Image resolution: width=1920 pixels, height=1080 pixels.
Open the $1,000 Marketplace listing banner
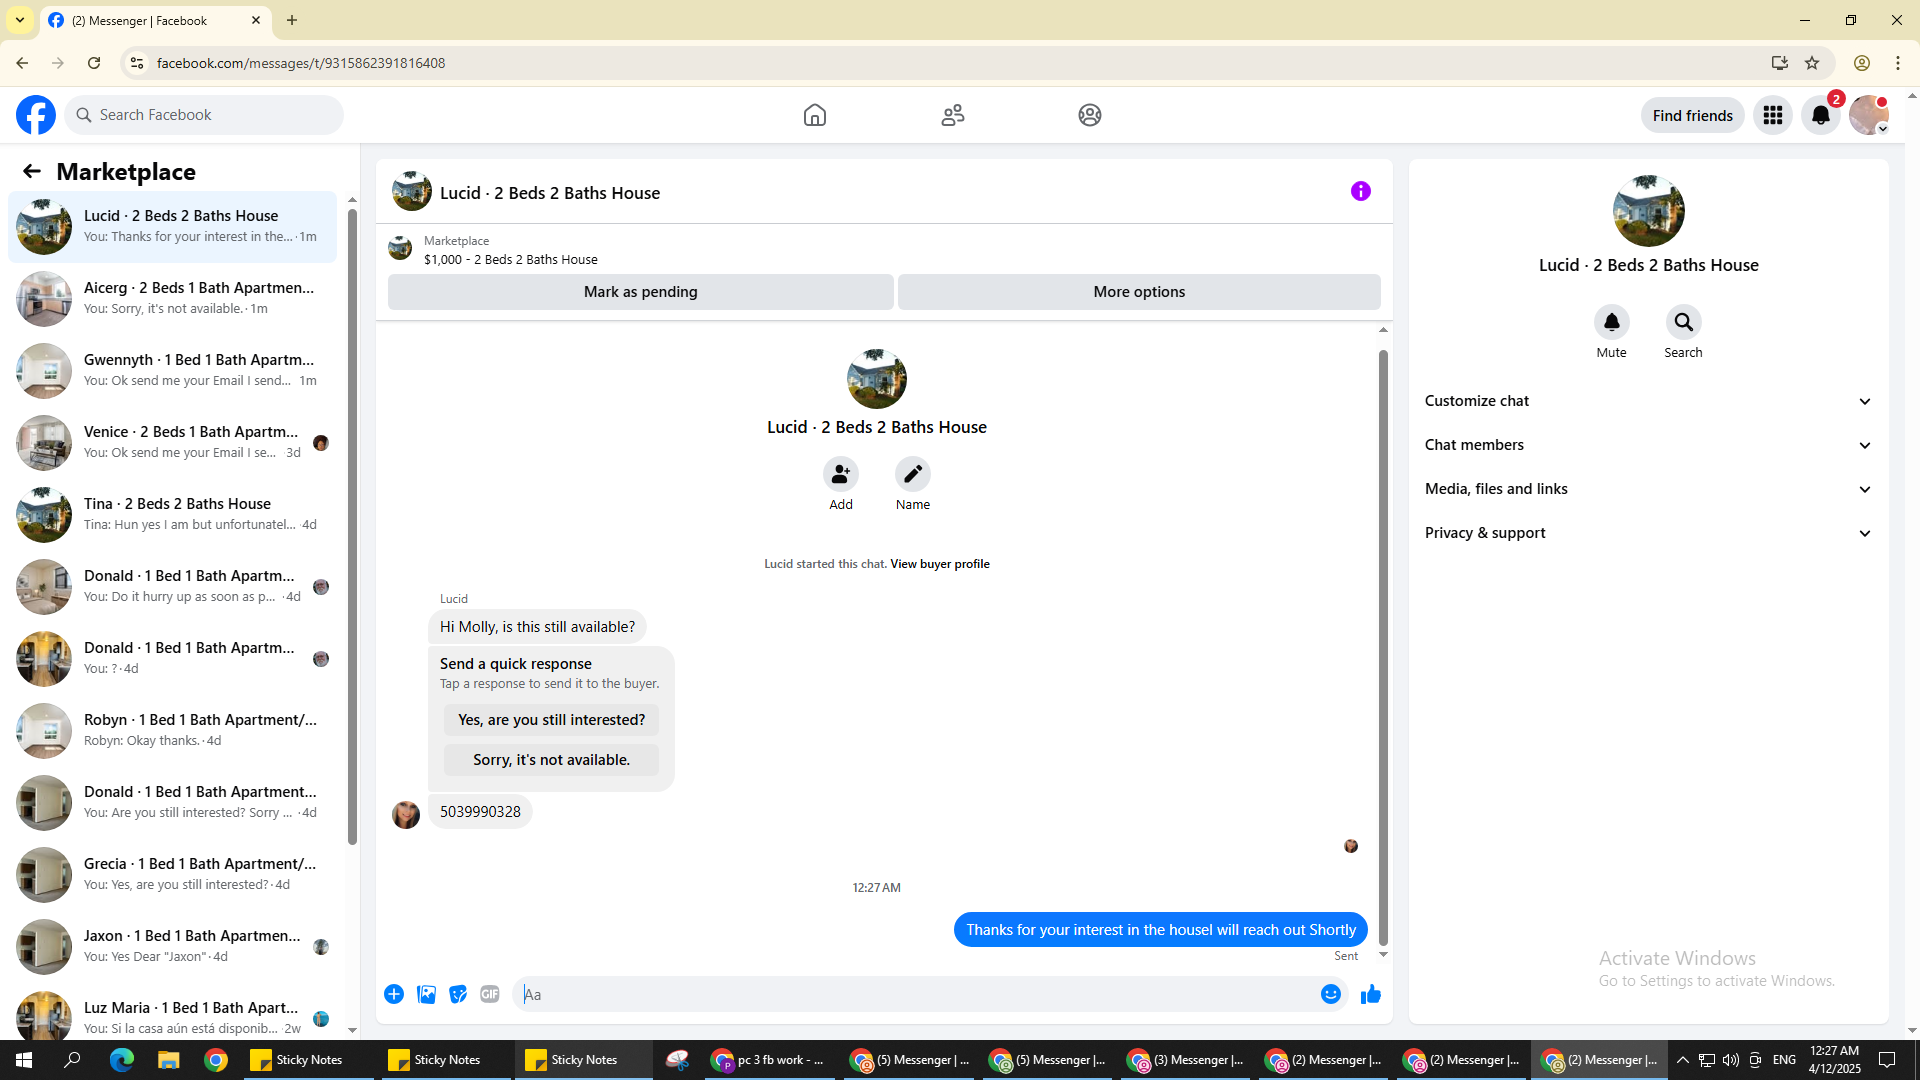[x=884, y=250]
